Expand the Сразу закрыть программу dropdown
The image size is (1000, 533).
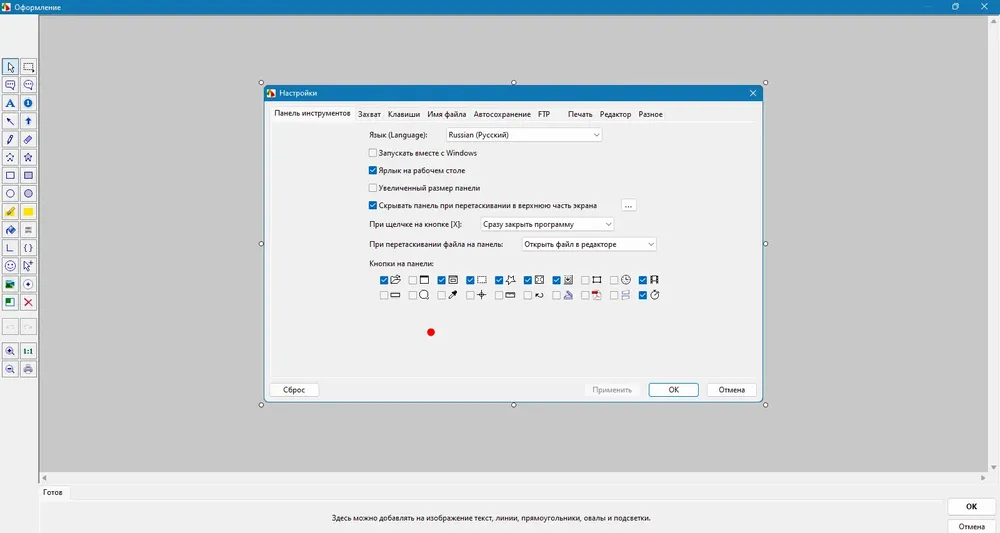(547, 224)
